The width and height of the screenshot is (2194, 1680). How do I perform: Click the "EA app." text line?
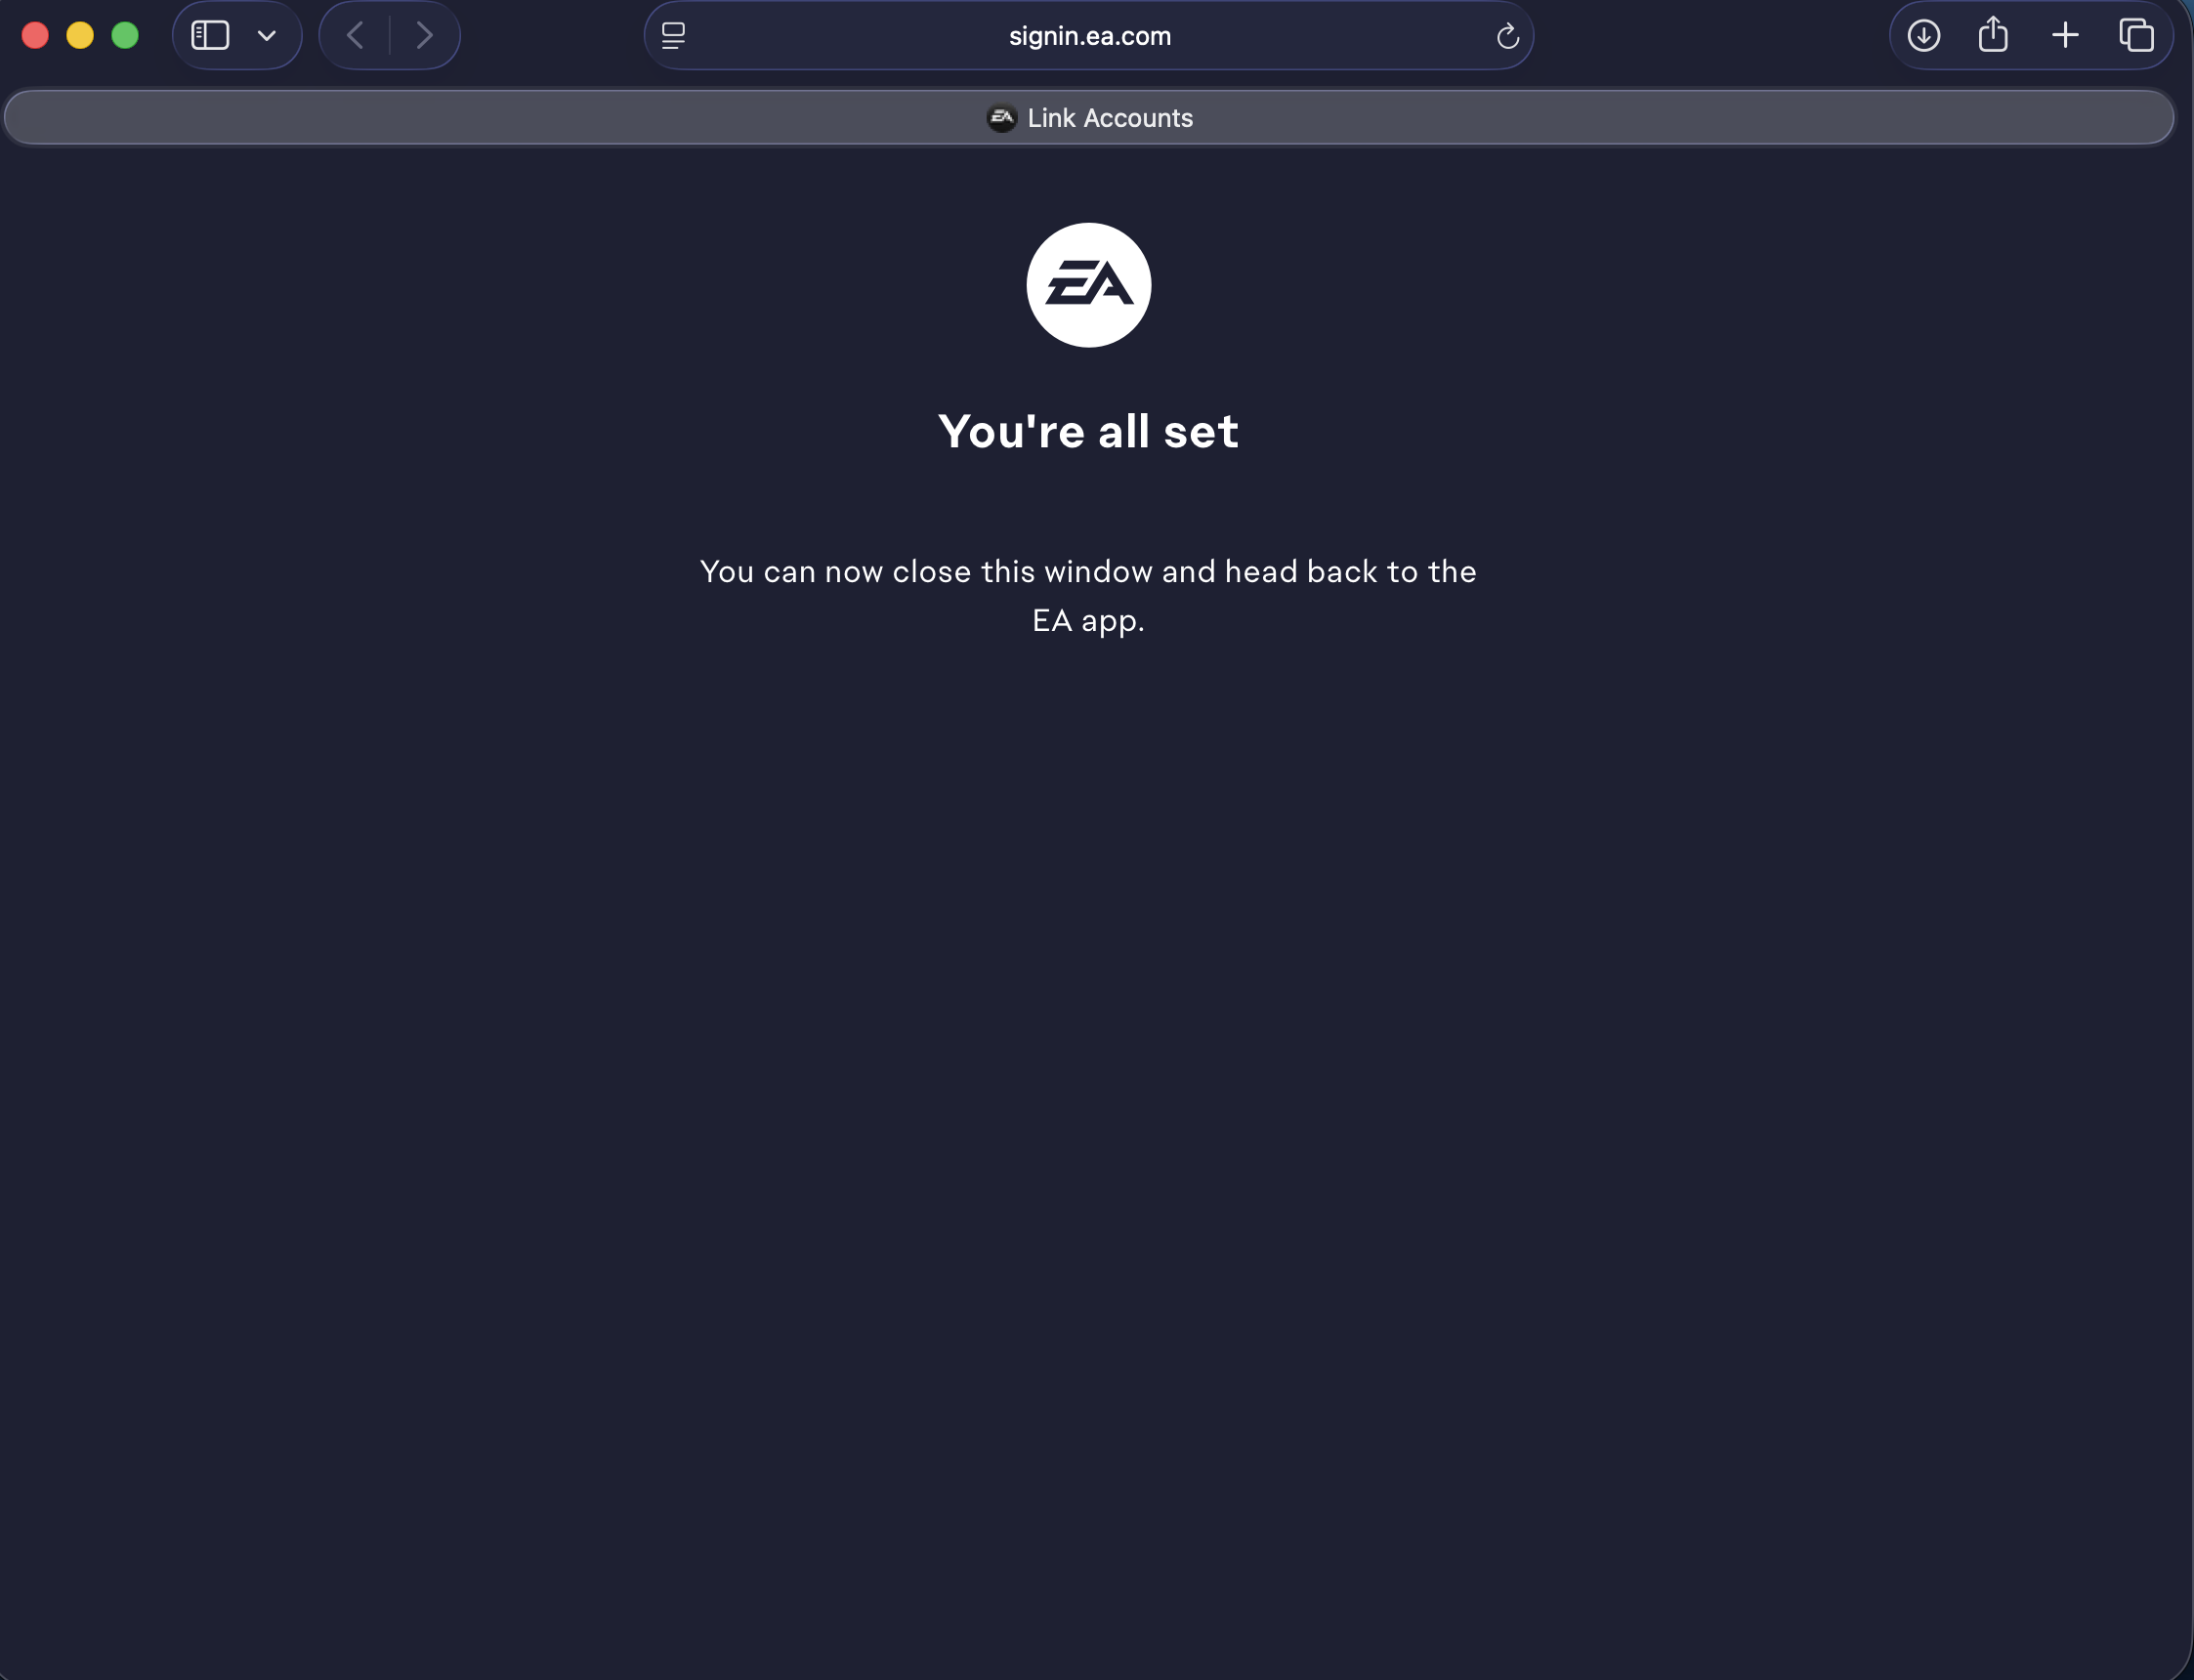(1088, 621)
